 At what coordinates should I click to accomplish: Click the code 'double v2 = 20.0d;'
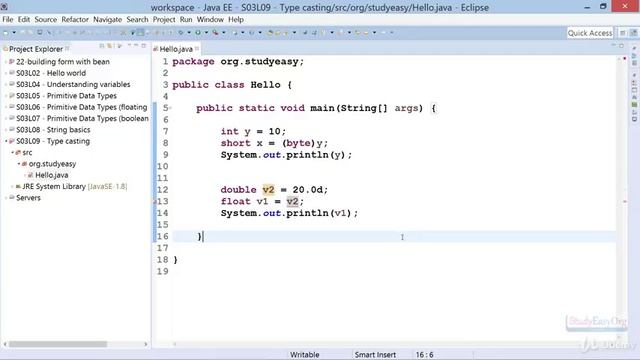click(274, 190)
